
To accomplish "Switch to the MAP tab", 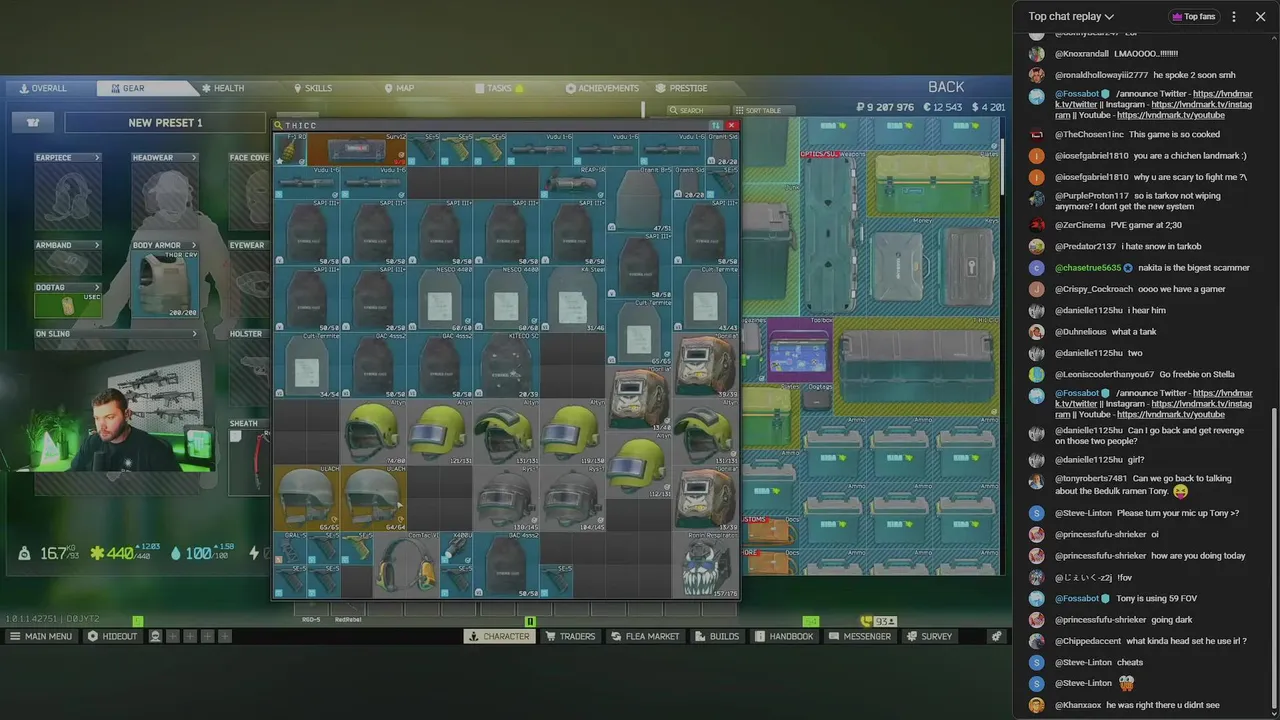I will pyautogui.click(x=399, y=88).
